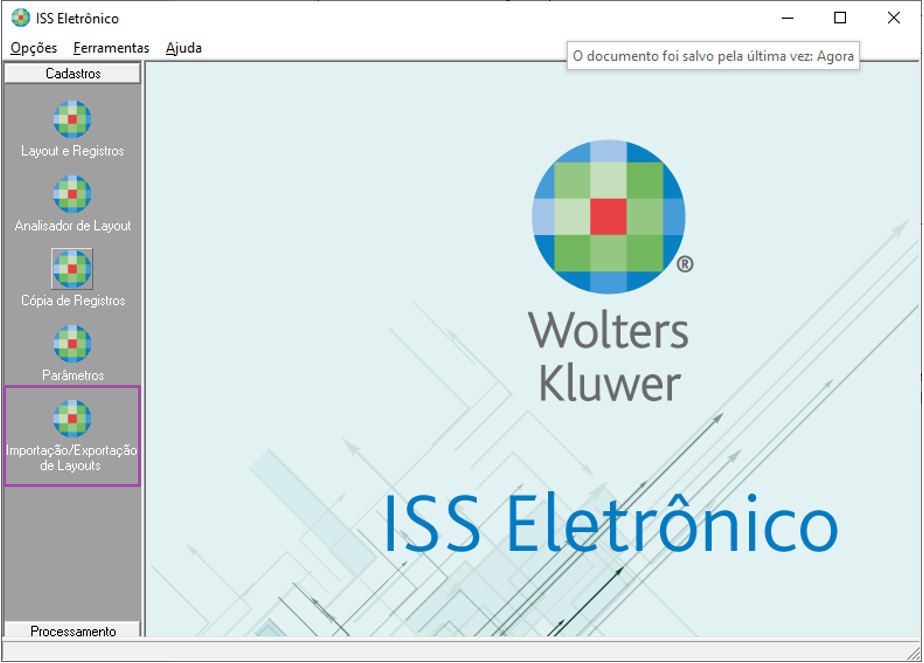Screen dimensions: 924x663
Task: Open the Ferramentas menu
Action: (x=111, y=48)
